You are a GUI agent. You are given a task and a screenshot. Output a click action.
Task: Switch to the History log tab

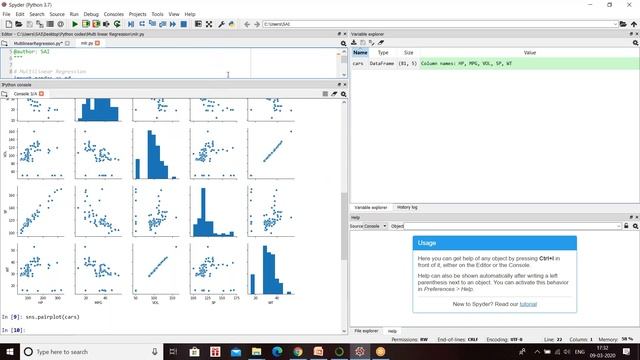tap(407, 207)
